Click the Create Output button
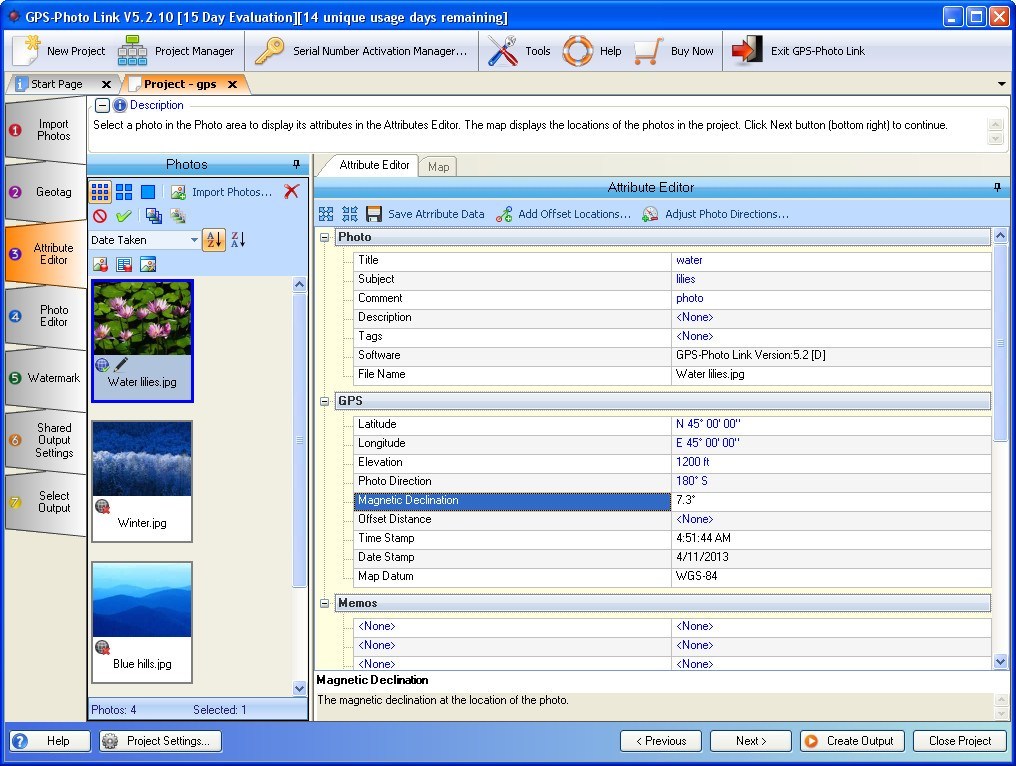The image size is (1016, 766). (851, 741)
